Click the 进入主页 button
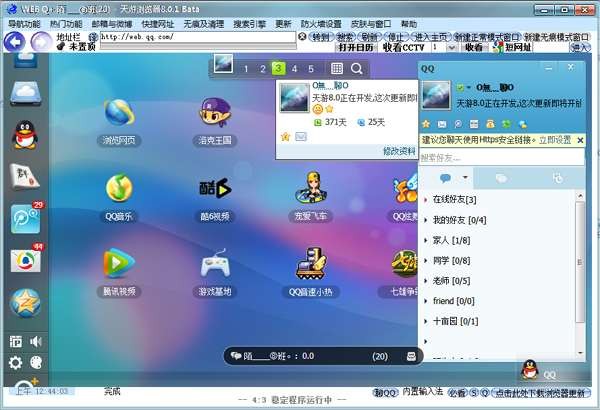 tap(431, 37)
